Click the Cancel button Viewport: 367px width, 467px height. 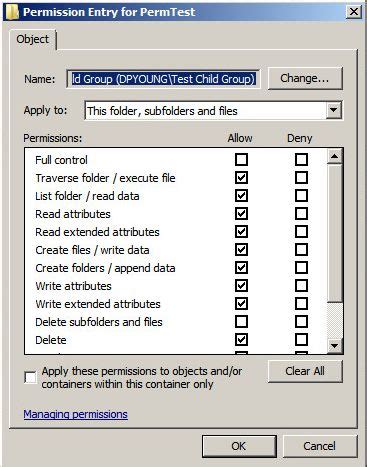pyautogui.click(x=319, y=446)
